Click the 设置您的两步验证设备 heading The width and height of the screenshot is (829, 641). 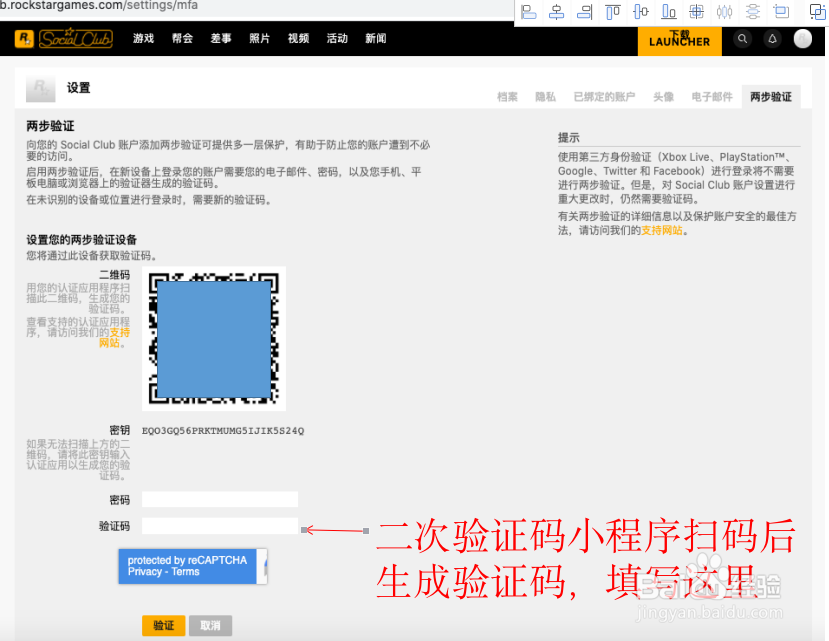tap(82, 240)
